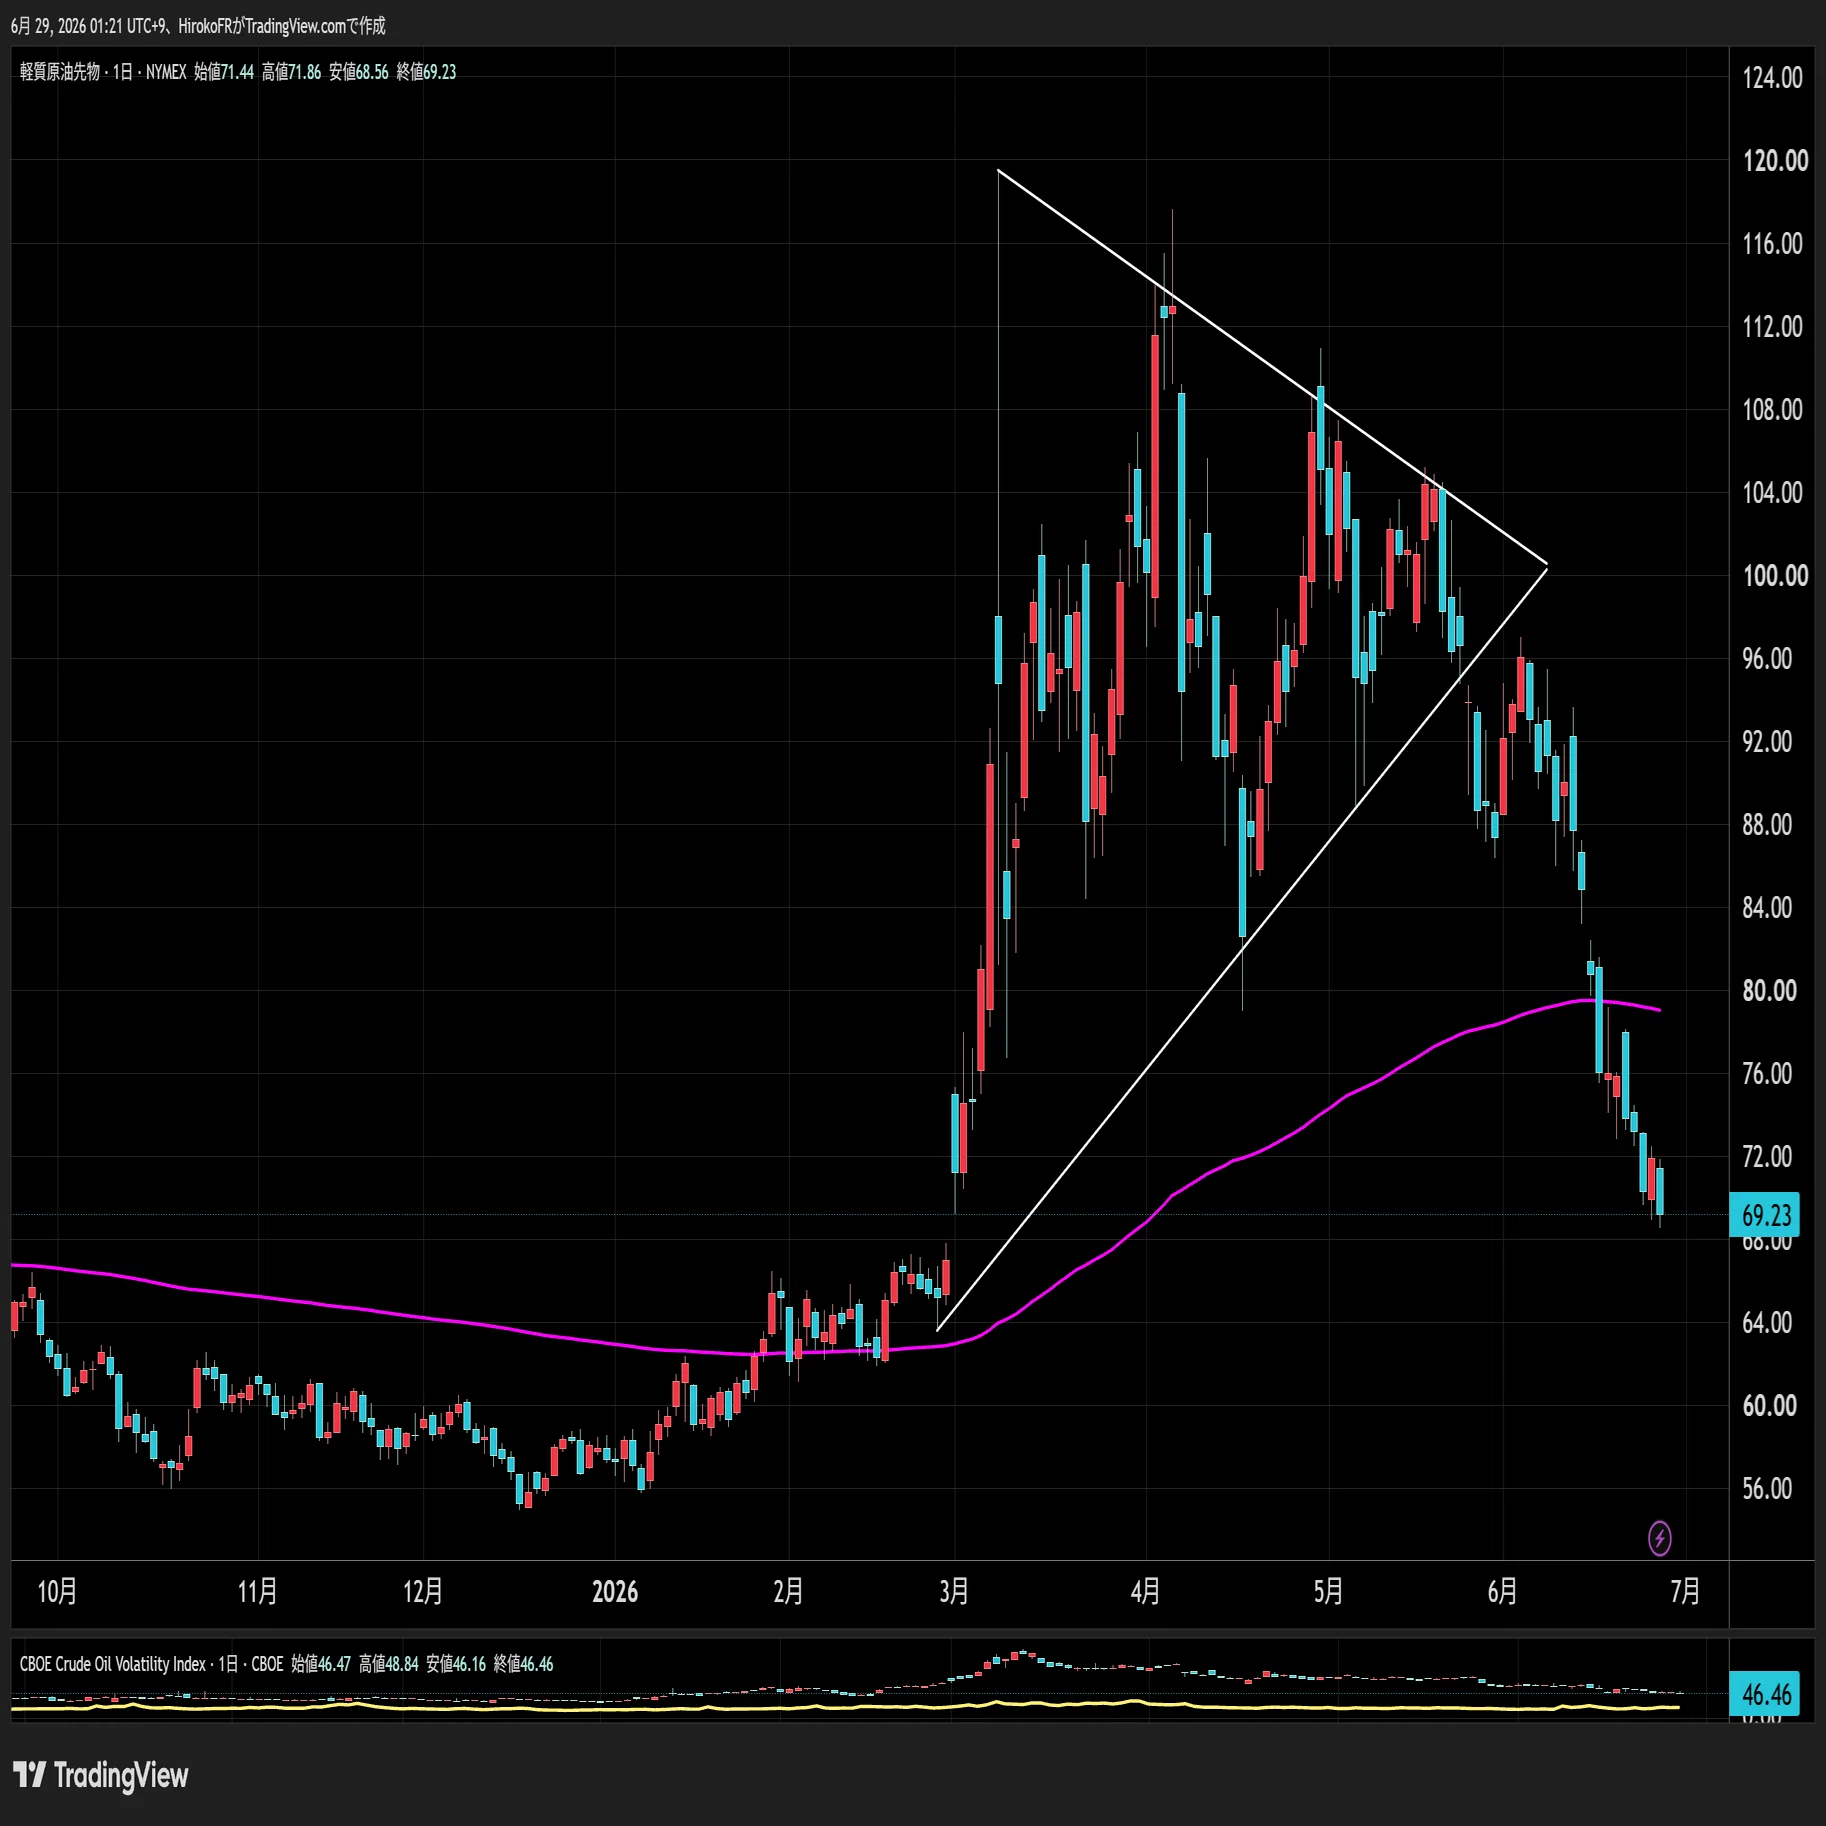Click the 46.46 volatility index value label
1826x1826 pixels.
(1765, 1694)
